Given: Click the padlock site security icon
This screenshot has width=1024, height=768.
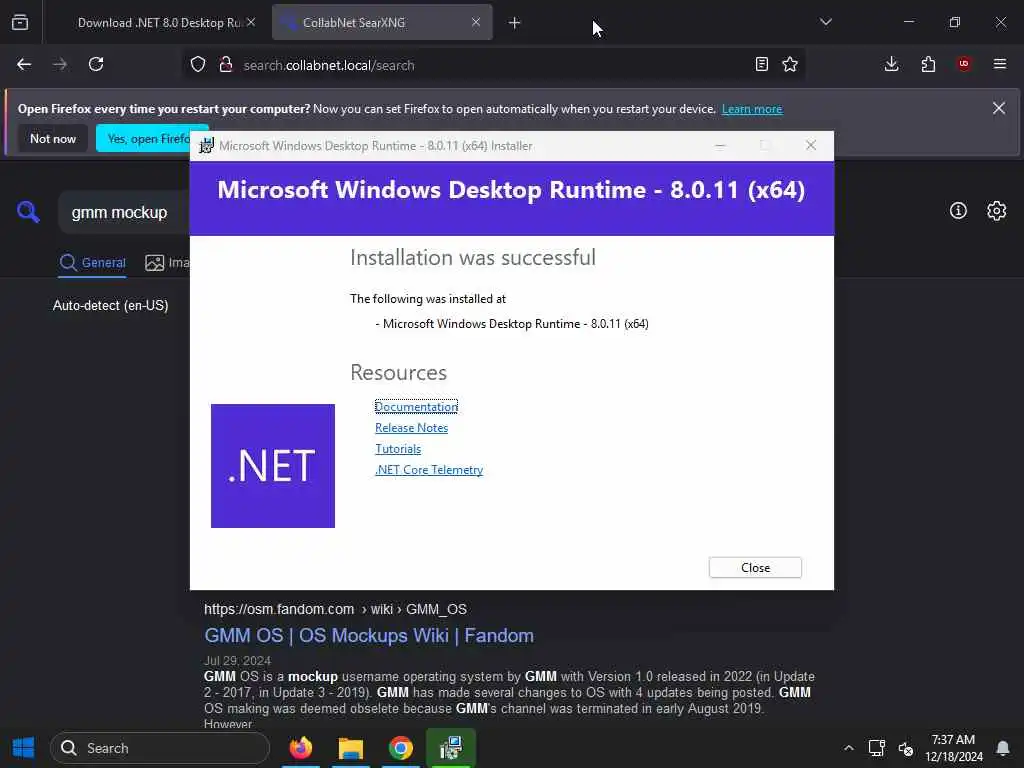Looking at the screenshot, I should click(x=226, y=64).
